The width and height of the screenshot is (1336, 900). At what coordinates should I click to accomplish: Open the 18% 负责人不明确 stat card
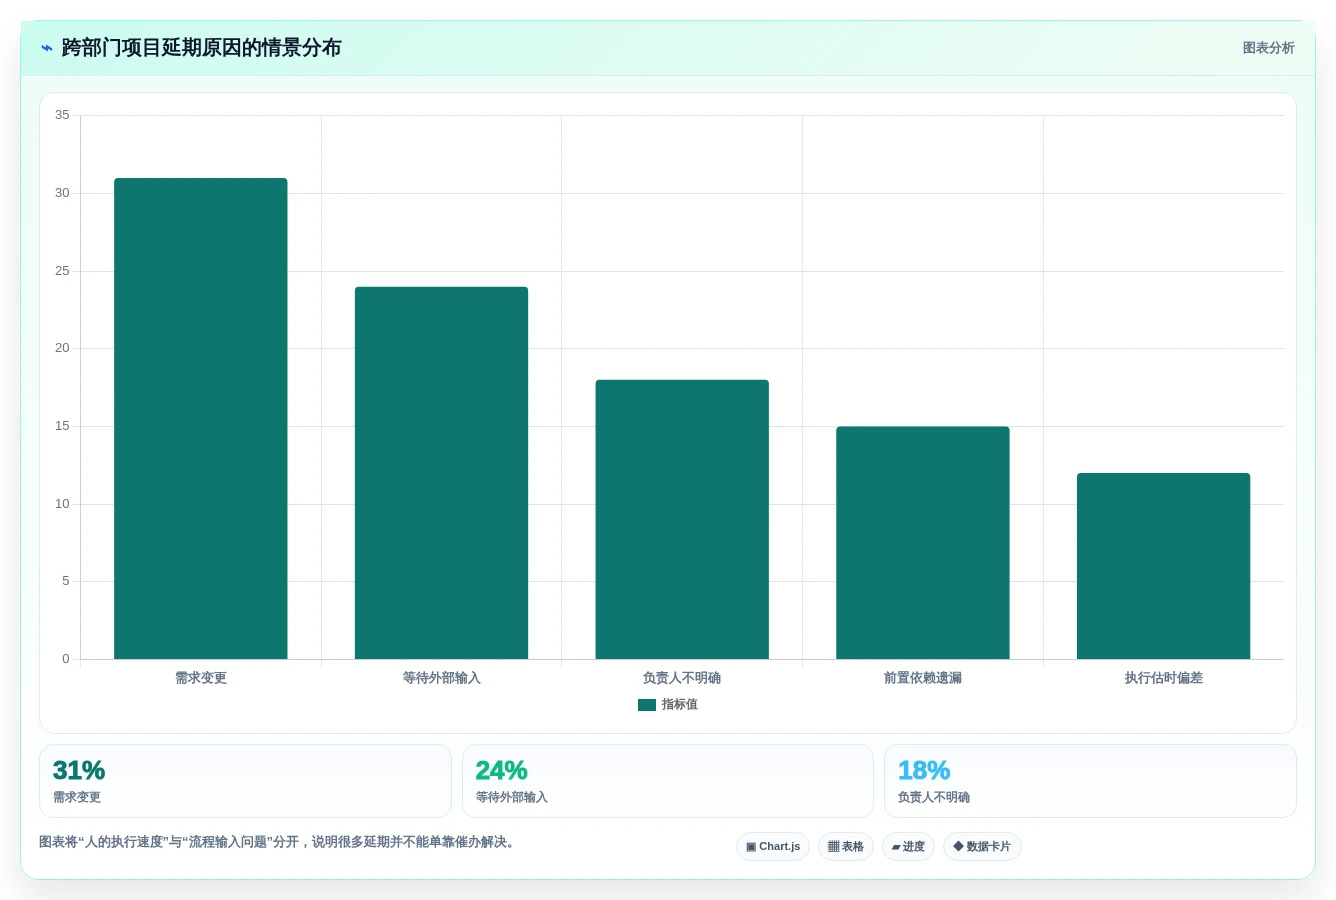[x=1090, y=781]
